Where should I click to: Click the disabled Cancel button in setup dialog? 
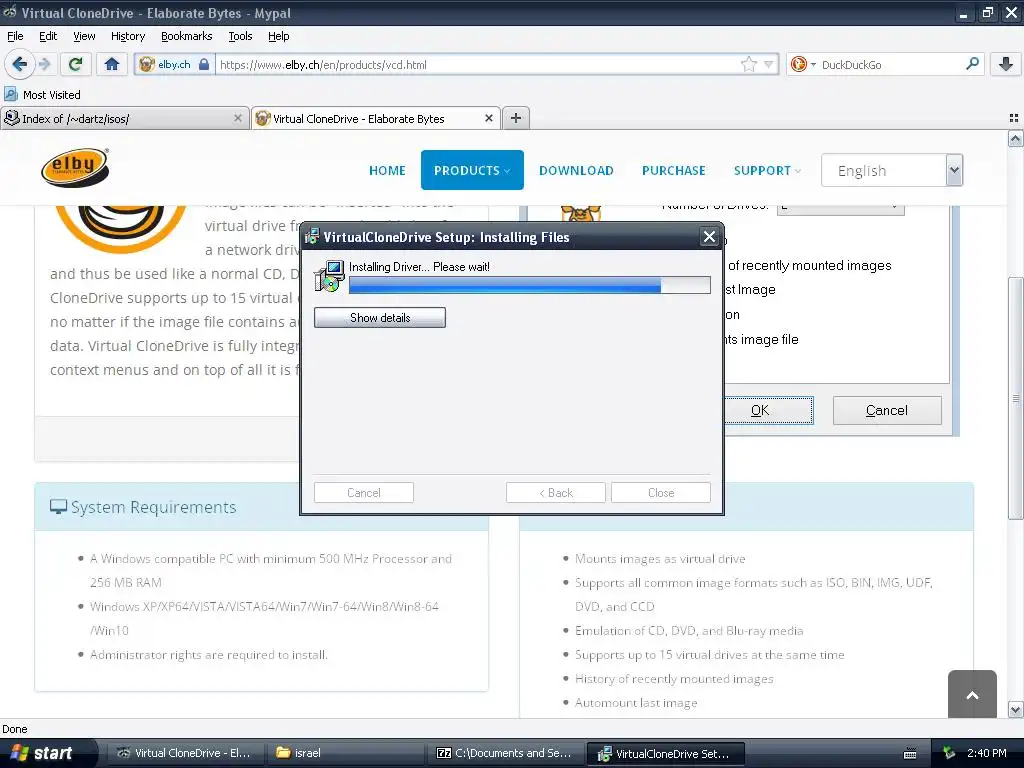point(364,492)
